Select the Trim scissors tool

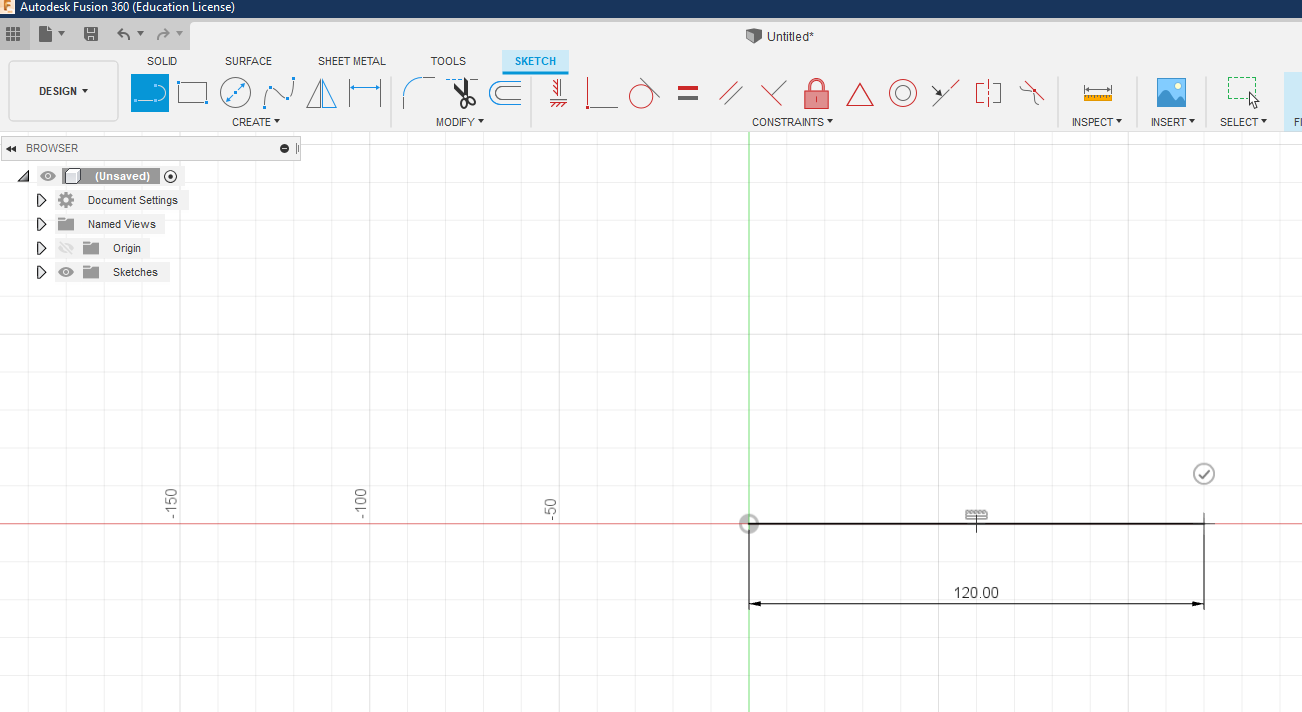(x=463, y=94)
